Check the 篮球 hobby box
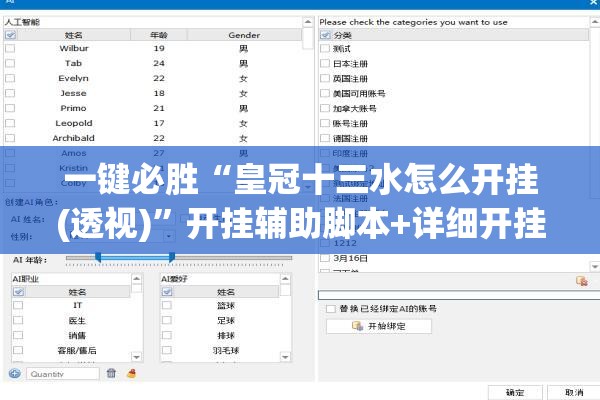The image size is (600, 400). pyautogui.click(x=166, y=305)
